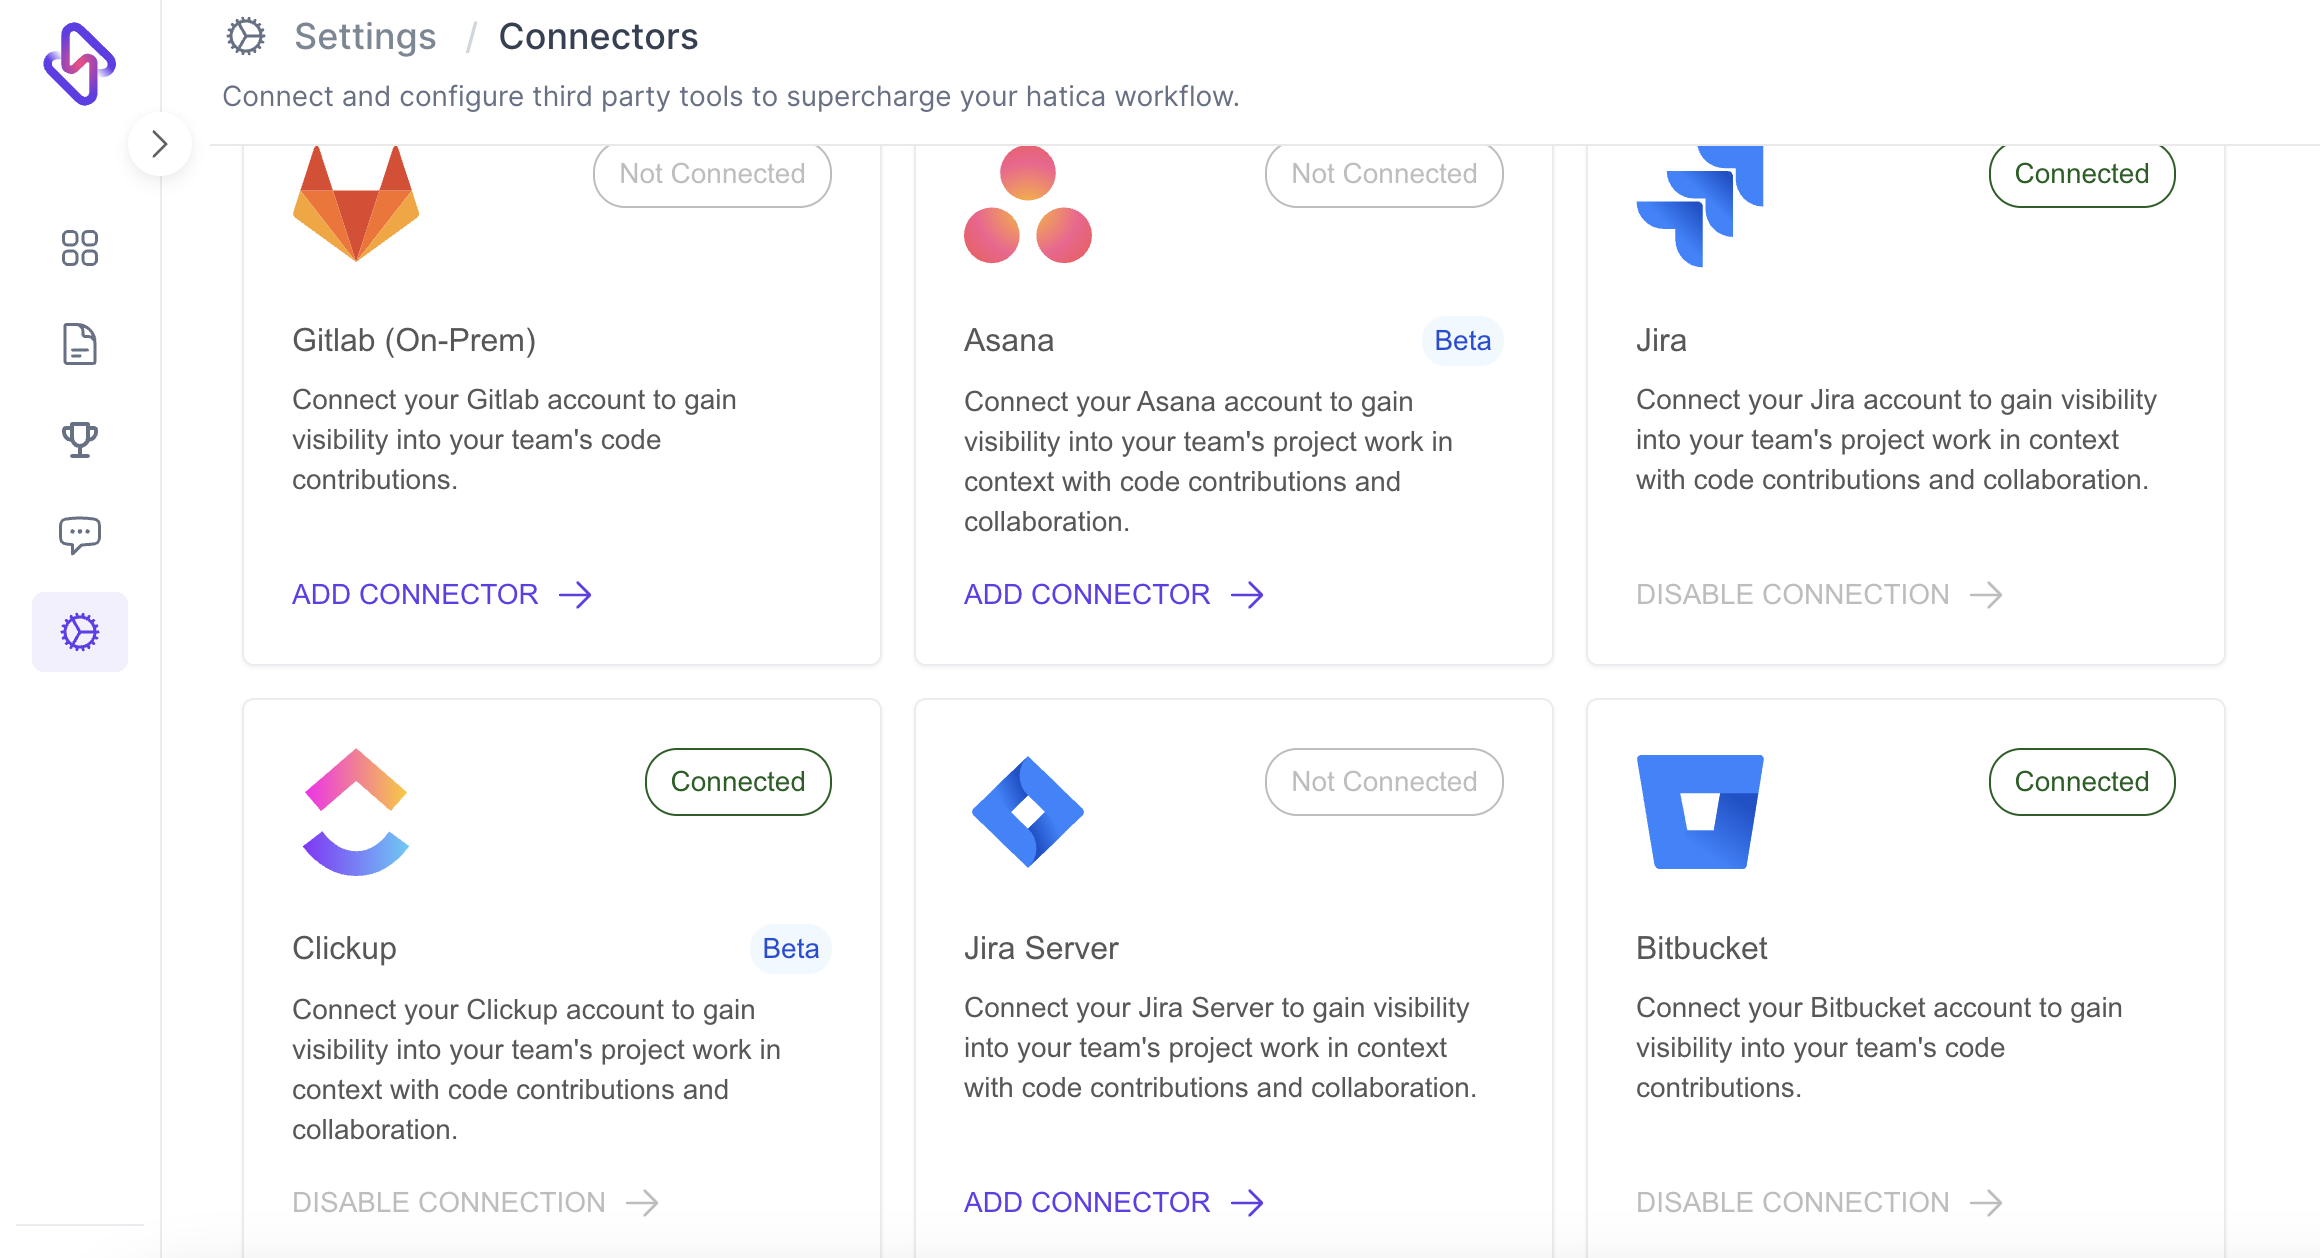Open the Settings breadcrumb
This screenshot has width=2320, height=1258.
[x=365, y=36]
